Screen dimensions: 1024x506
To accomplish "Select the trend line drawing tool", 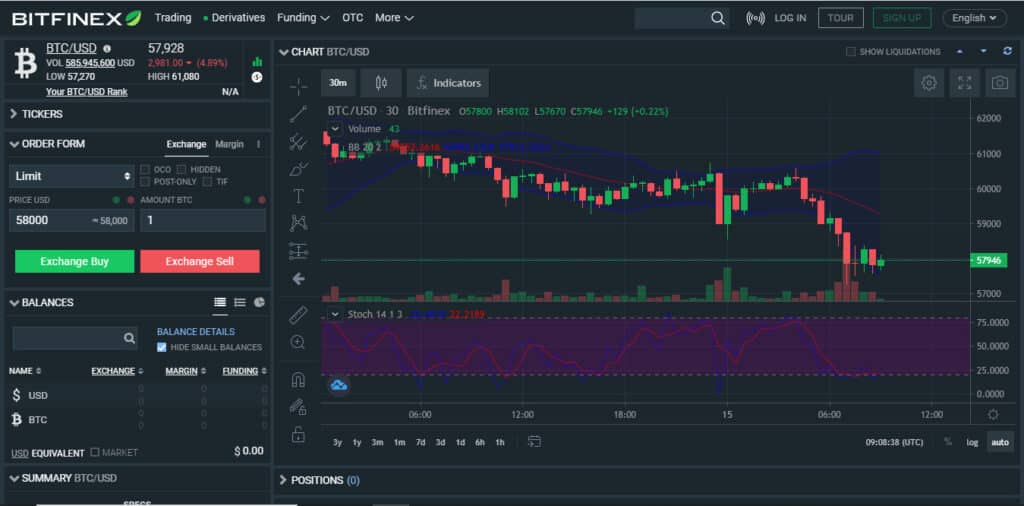I will 298,114.
